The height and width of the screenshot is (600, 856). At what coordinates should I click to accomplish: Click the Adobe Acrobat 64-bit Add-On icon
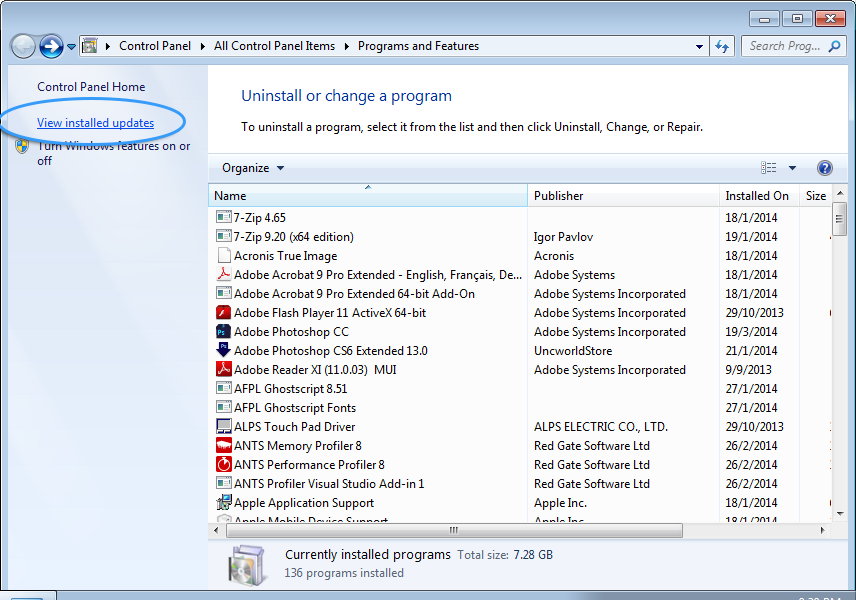(223, 293)
